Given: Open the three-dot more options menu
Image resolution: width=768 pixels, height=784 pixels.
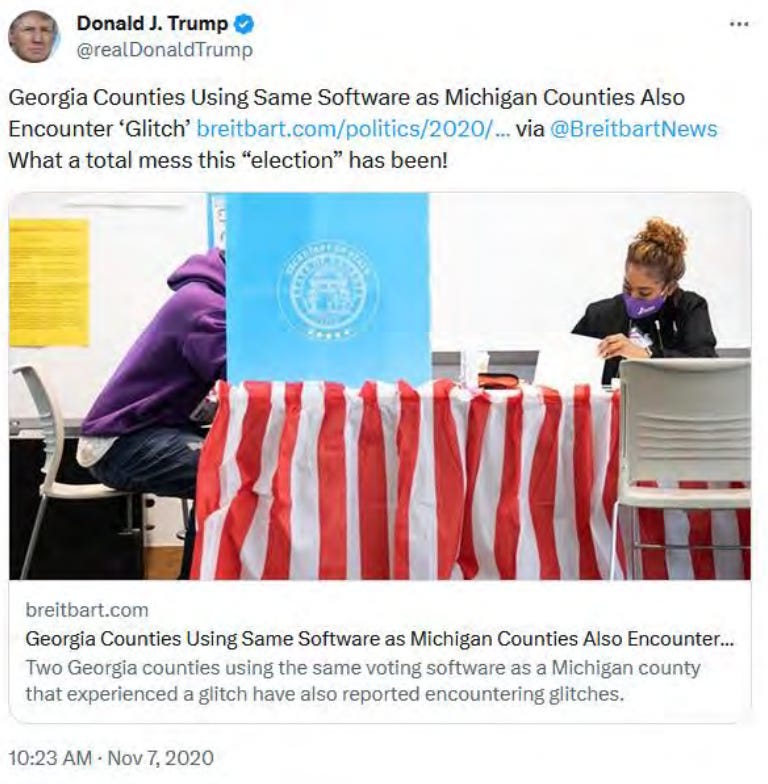Looking at the screenshot, I should point(739,24).
